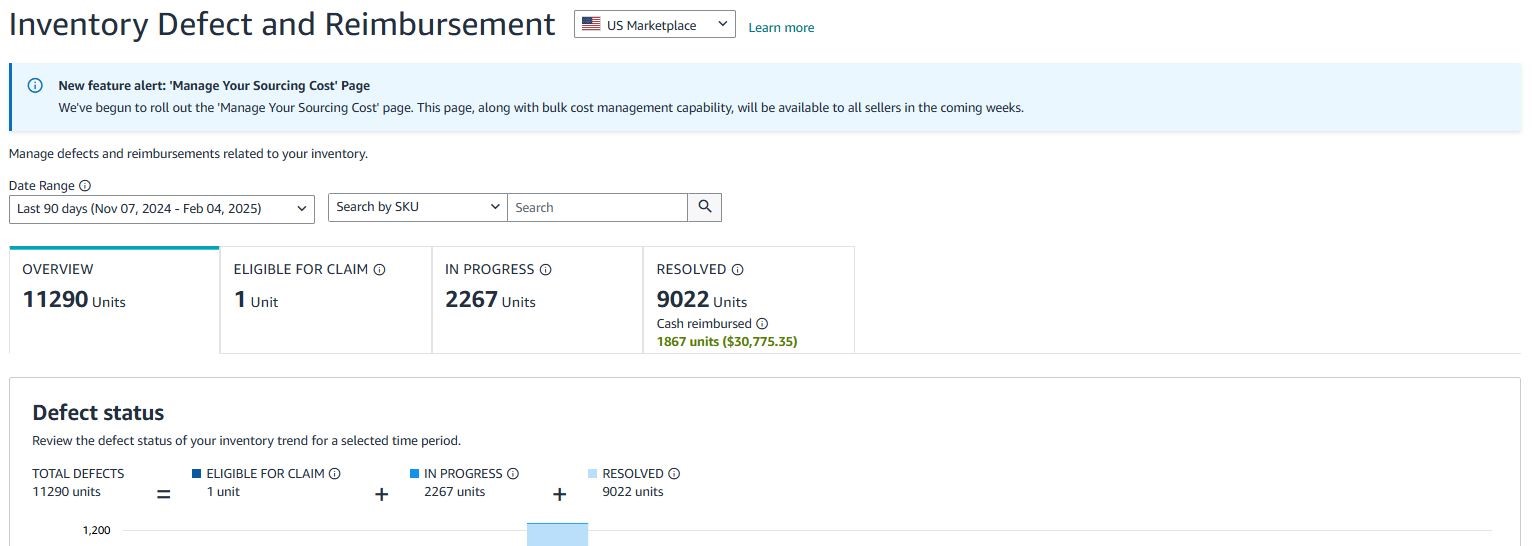The height and width of the screenshot is (546, 1534).
Task: Switch to the ELIGIBLE FOR CLAIM tab
Action: pos(326,299)
